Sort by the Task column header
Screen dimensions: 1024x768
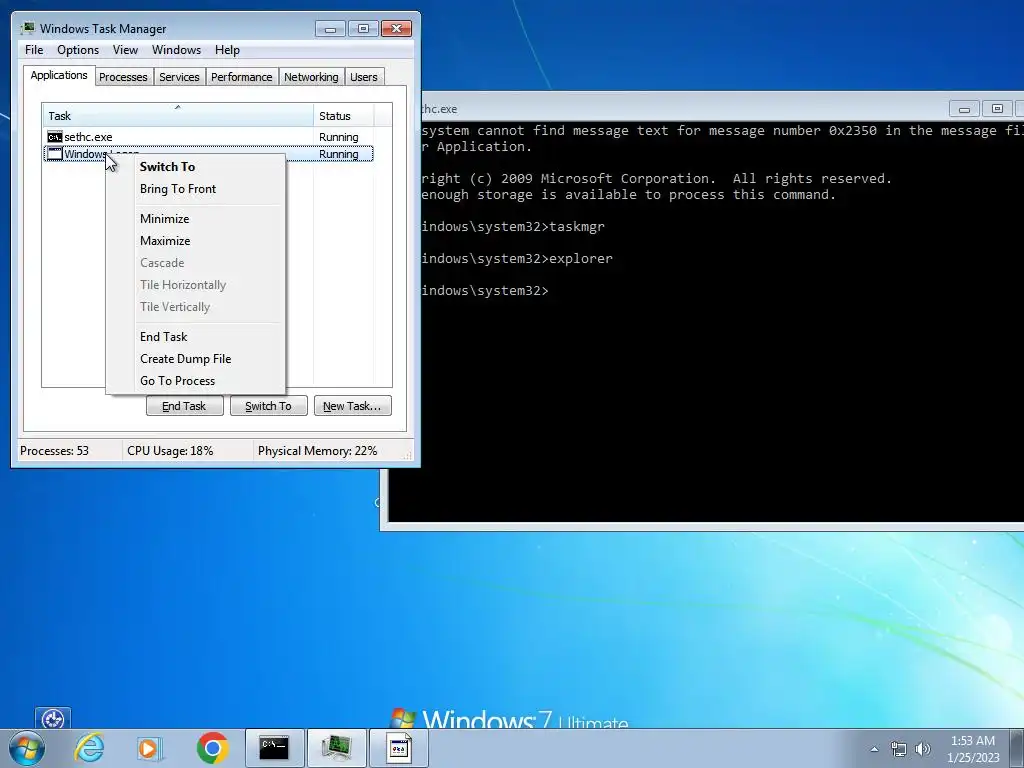coord(178,116)
